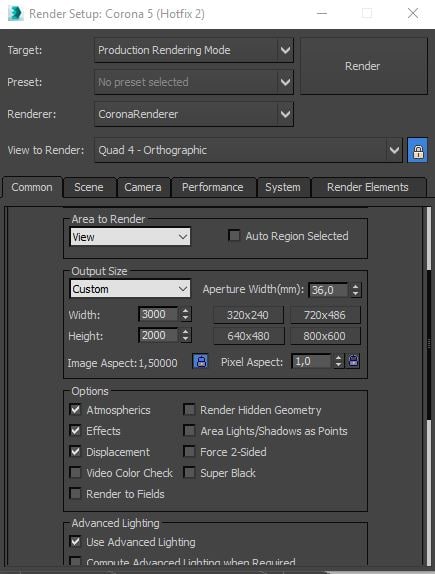
Task: Select the 720x486 size preset
Action: point(325,315)
